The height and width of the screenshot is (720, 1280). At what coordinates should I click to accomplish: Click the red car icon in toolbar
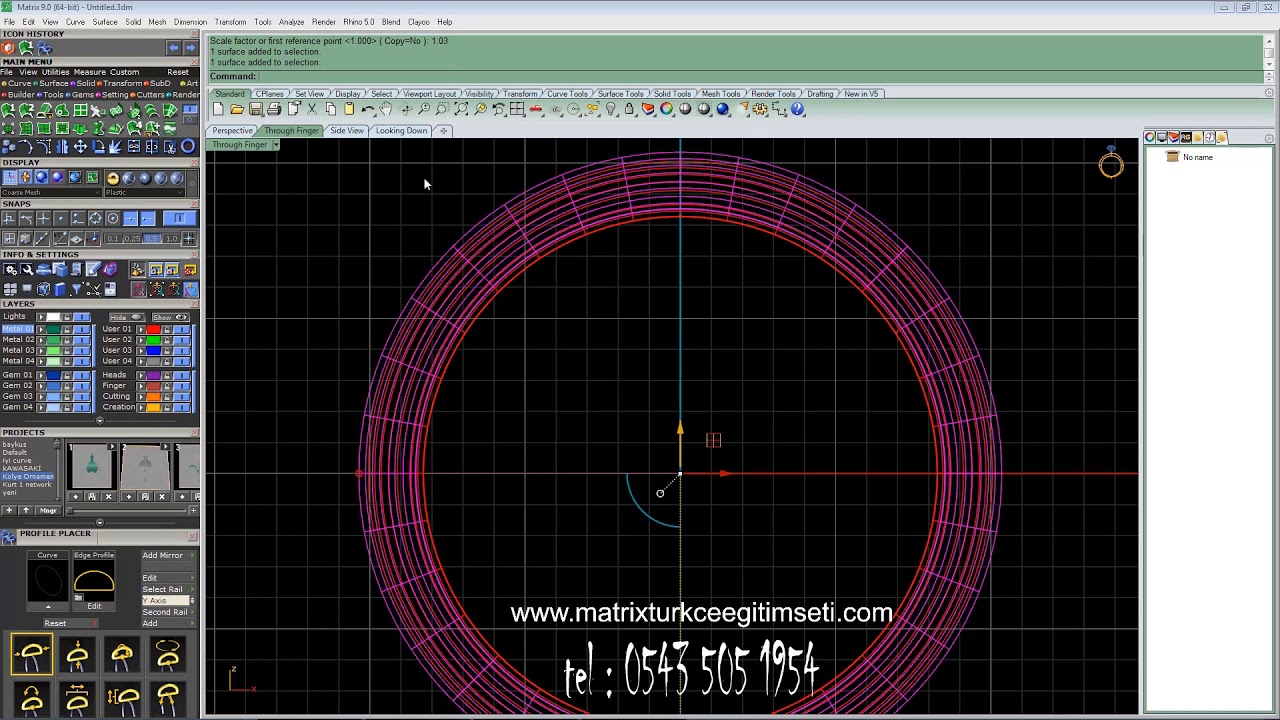536,109
